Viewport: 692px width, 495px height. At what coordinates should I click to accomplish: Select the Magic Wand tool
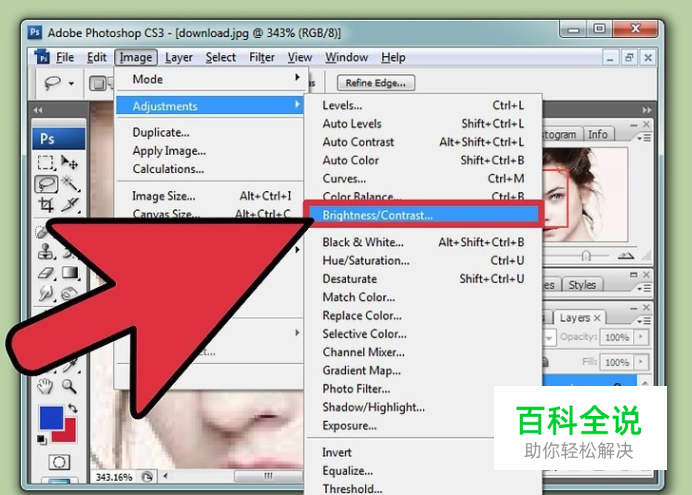70,184
